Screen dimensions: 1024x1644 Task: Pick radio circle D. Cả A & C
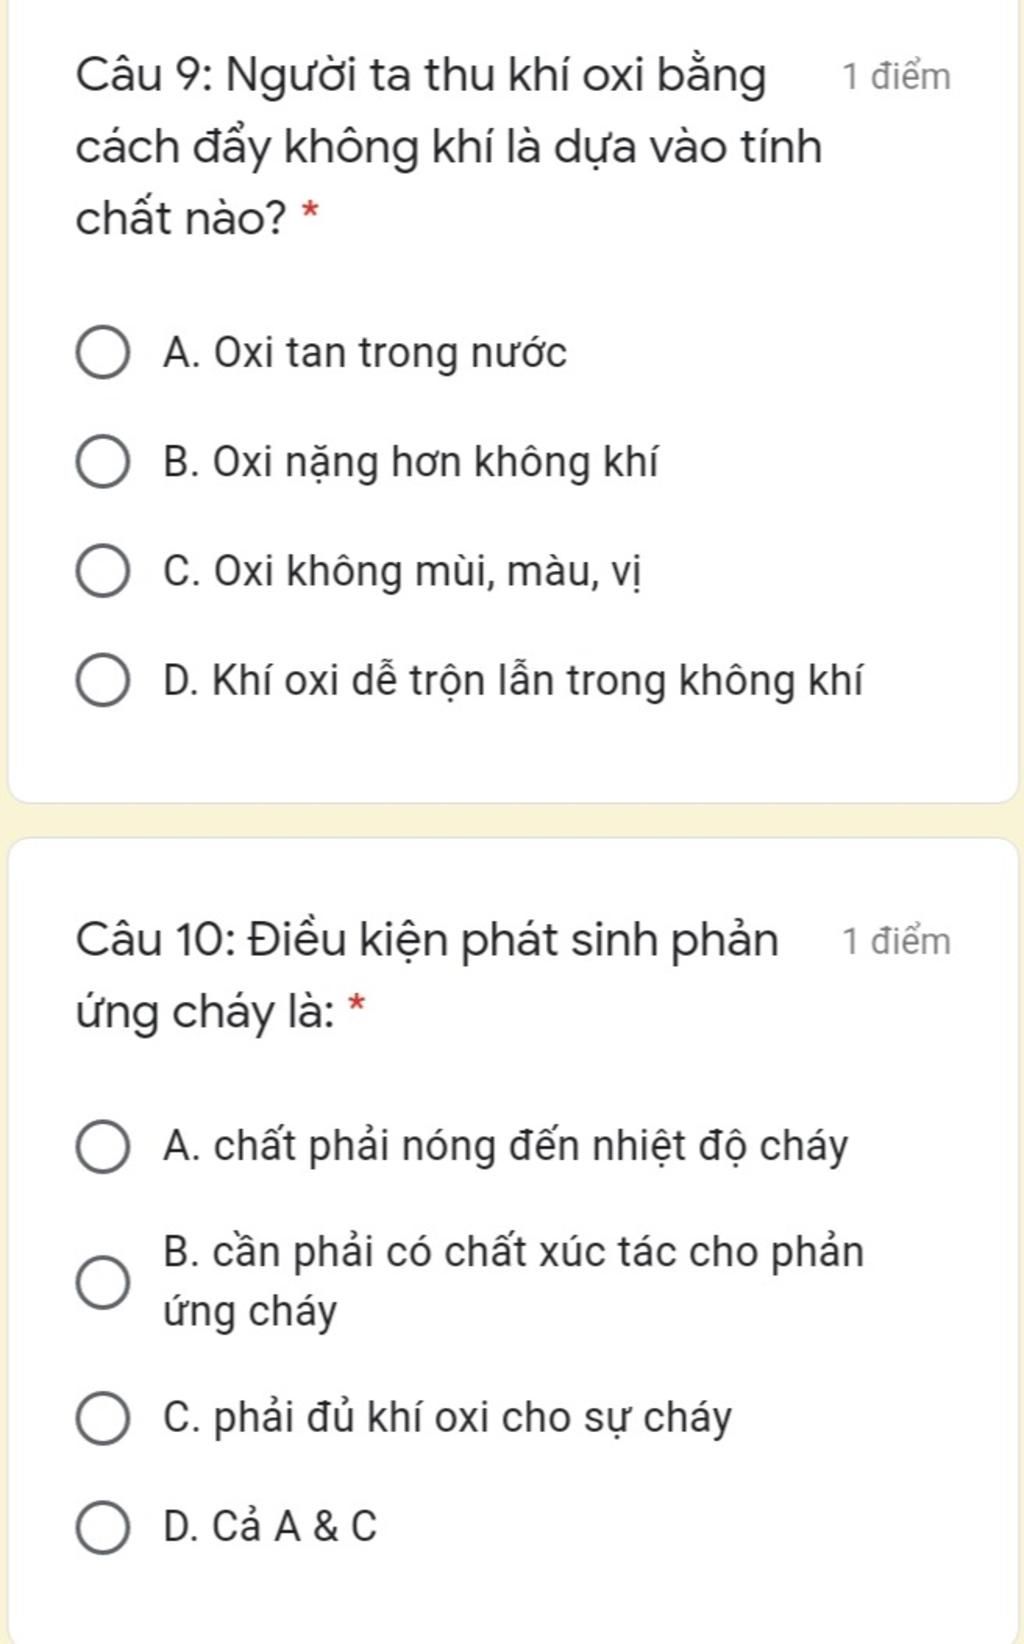(x=103, y=1527)
